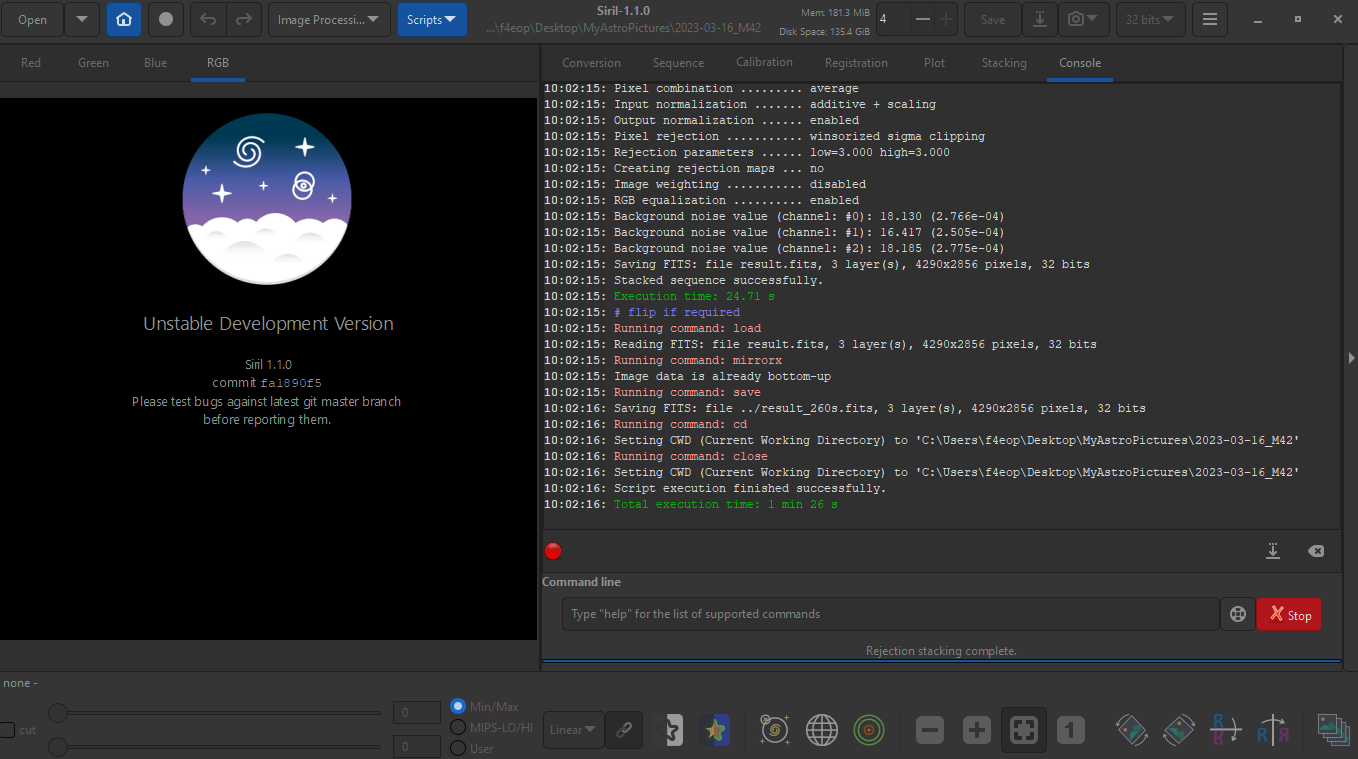Click the photometry star icon
Image resolution: width=1358 pixels, height=759 pixels.
[714, 730]
